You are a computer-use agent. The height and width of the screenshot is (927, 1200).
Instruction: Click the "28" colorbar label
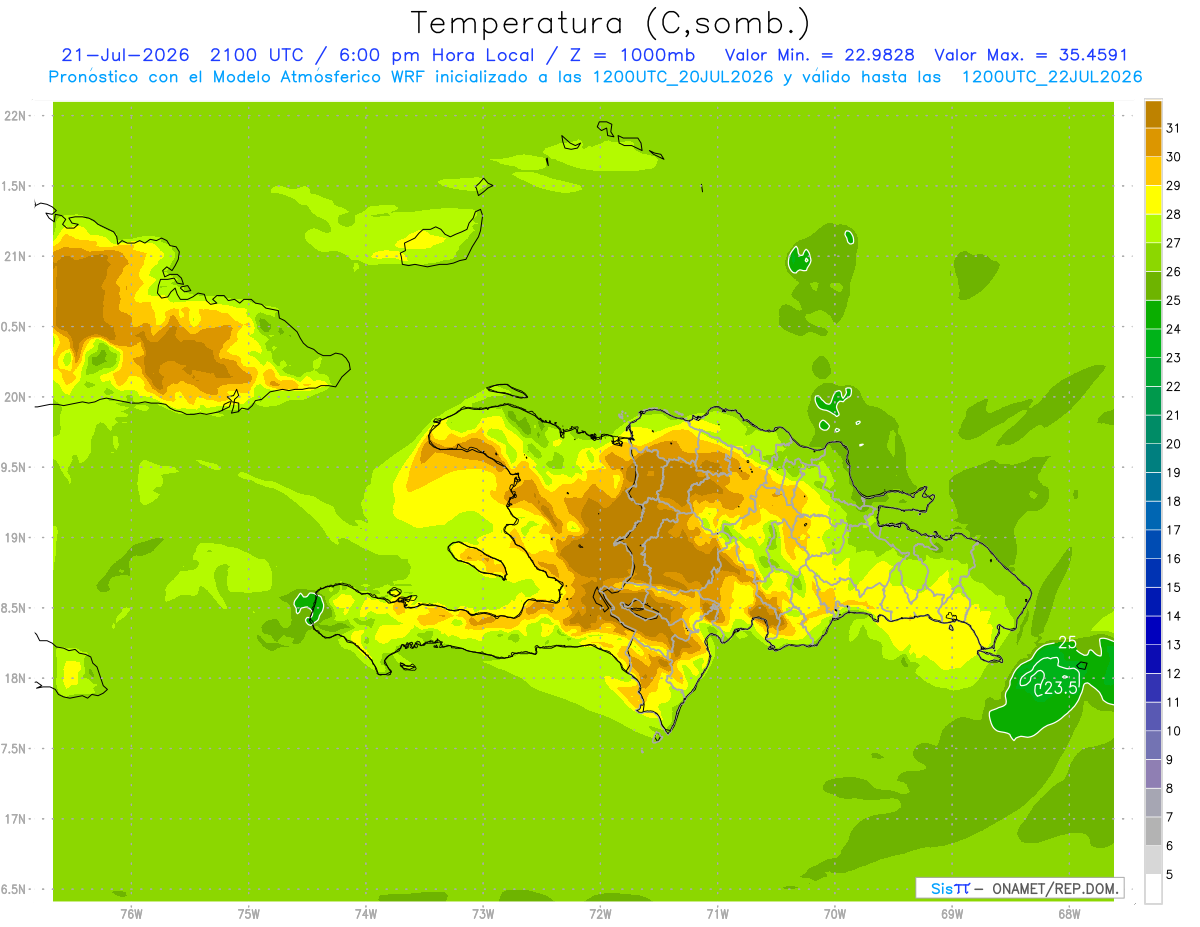tap(1174, 214)
